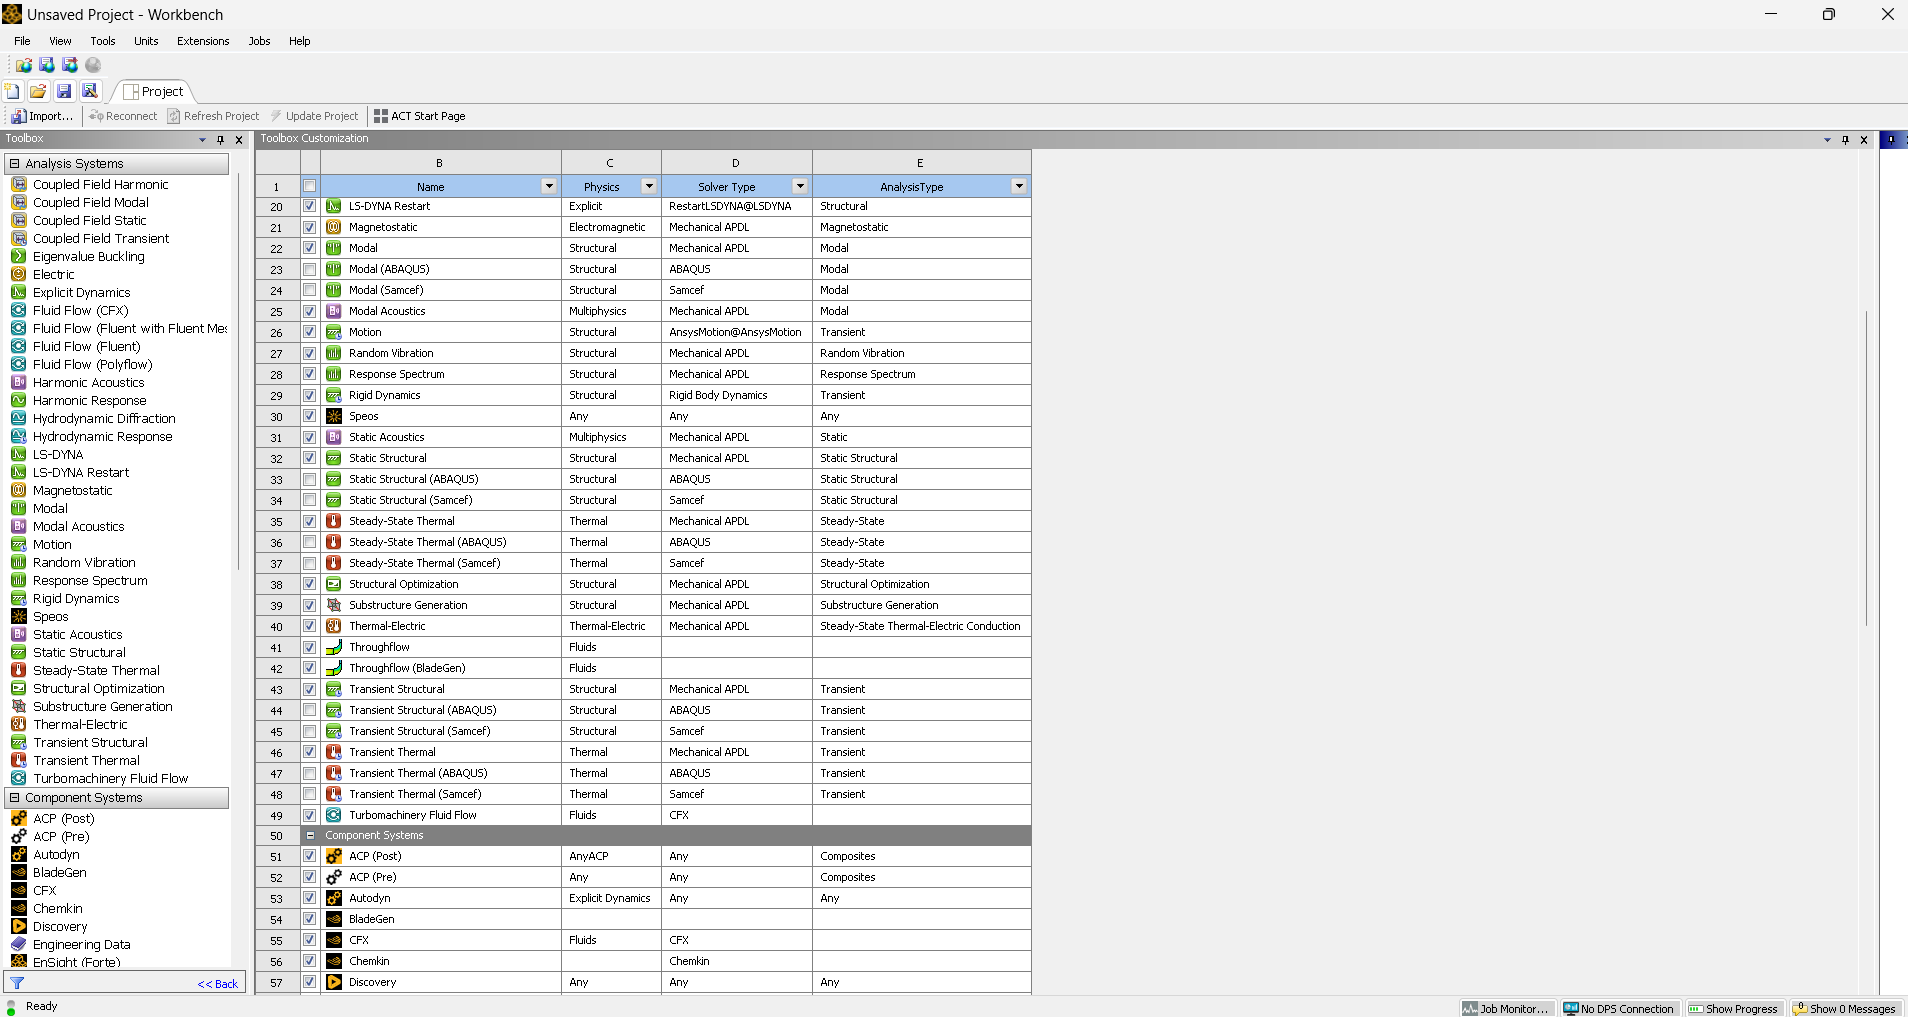Image resolution: width=1908 pixels, height=1017 pixels.
Task: Click column B header in customization table
Action: point(439,162)
